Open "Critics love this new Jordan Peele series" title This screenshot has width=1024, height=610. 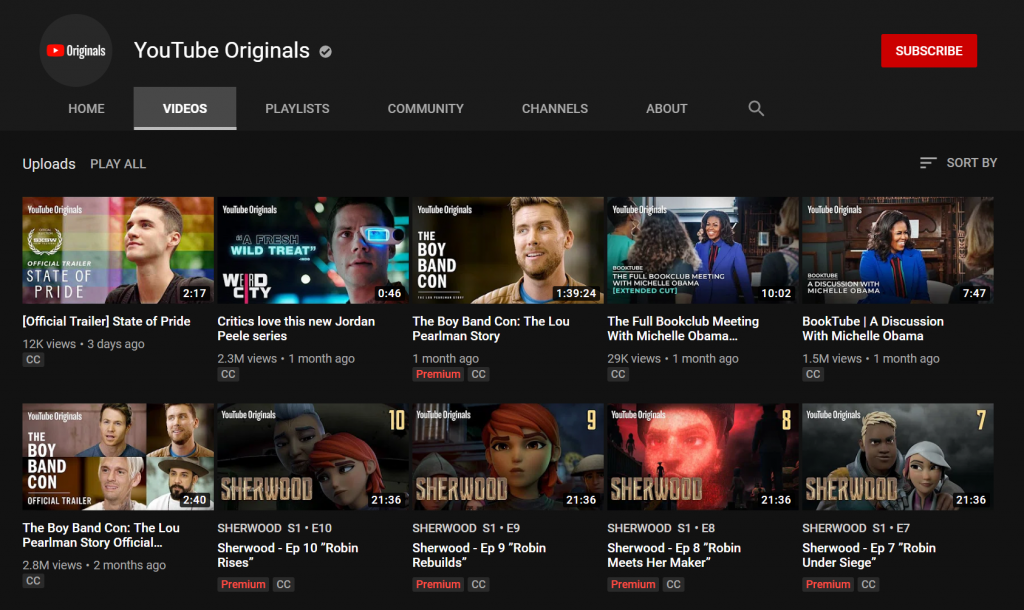pyautogui.click(x=296, y=329)
